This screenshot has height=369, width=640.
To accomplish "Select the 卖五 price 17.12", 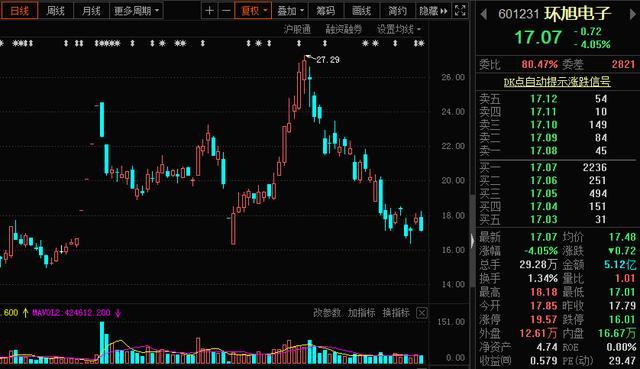I will click(544, 99).
